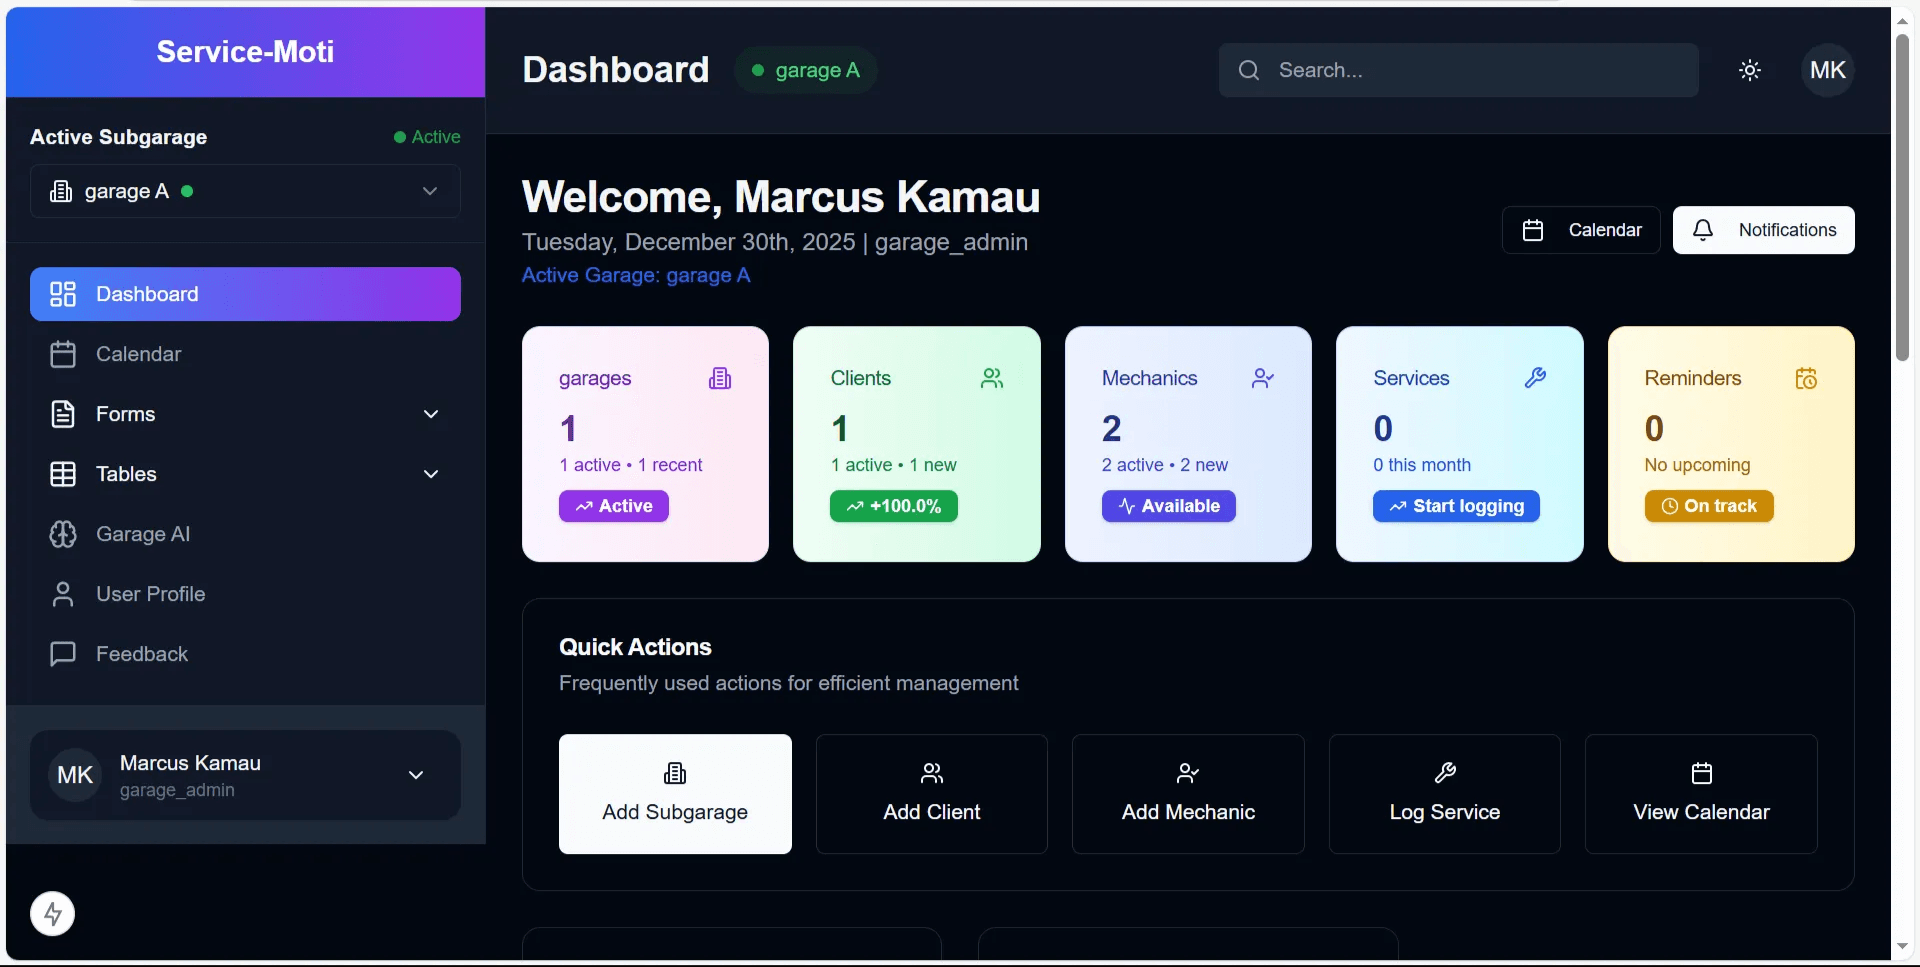Image resolution: width=1920 pixels, height=967 pixels.
Task: Click the building icon on garages card
Action: 720,378
